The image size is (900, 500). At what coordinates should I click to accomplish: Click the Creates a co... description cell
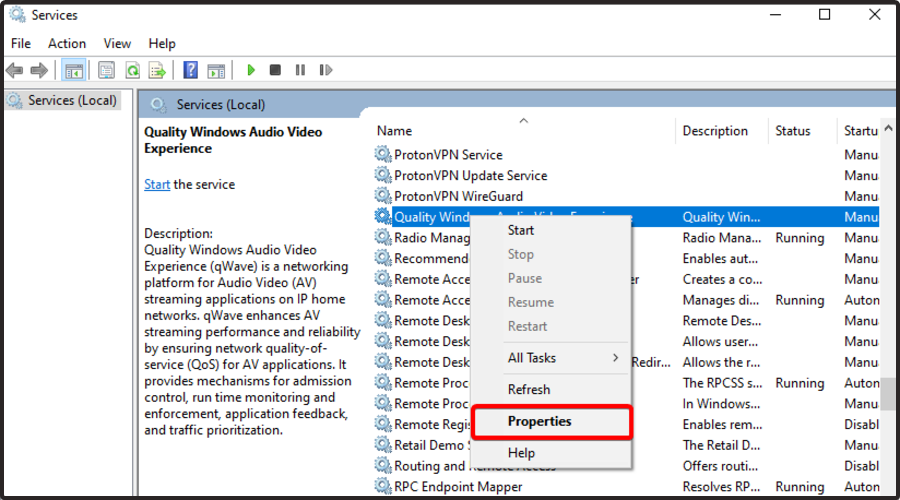(722, 279)
